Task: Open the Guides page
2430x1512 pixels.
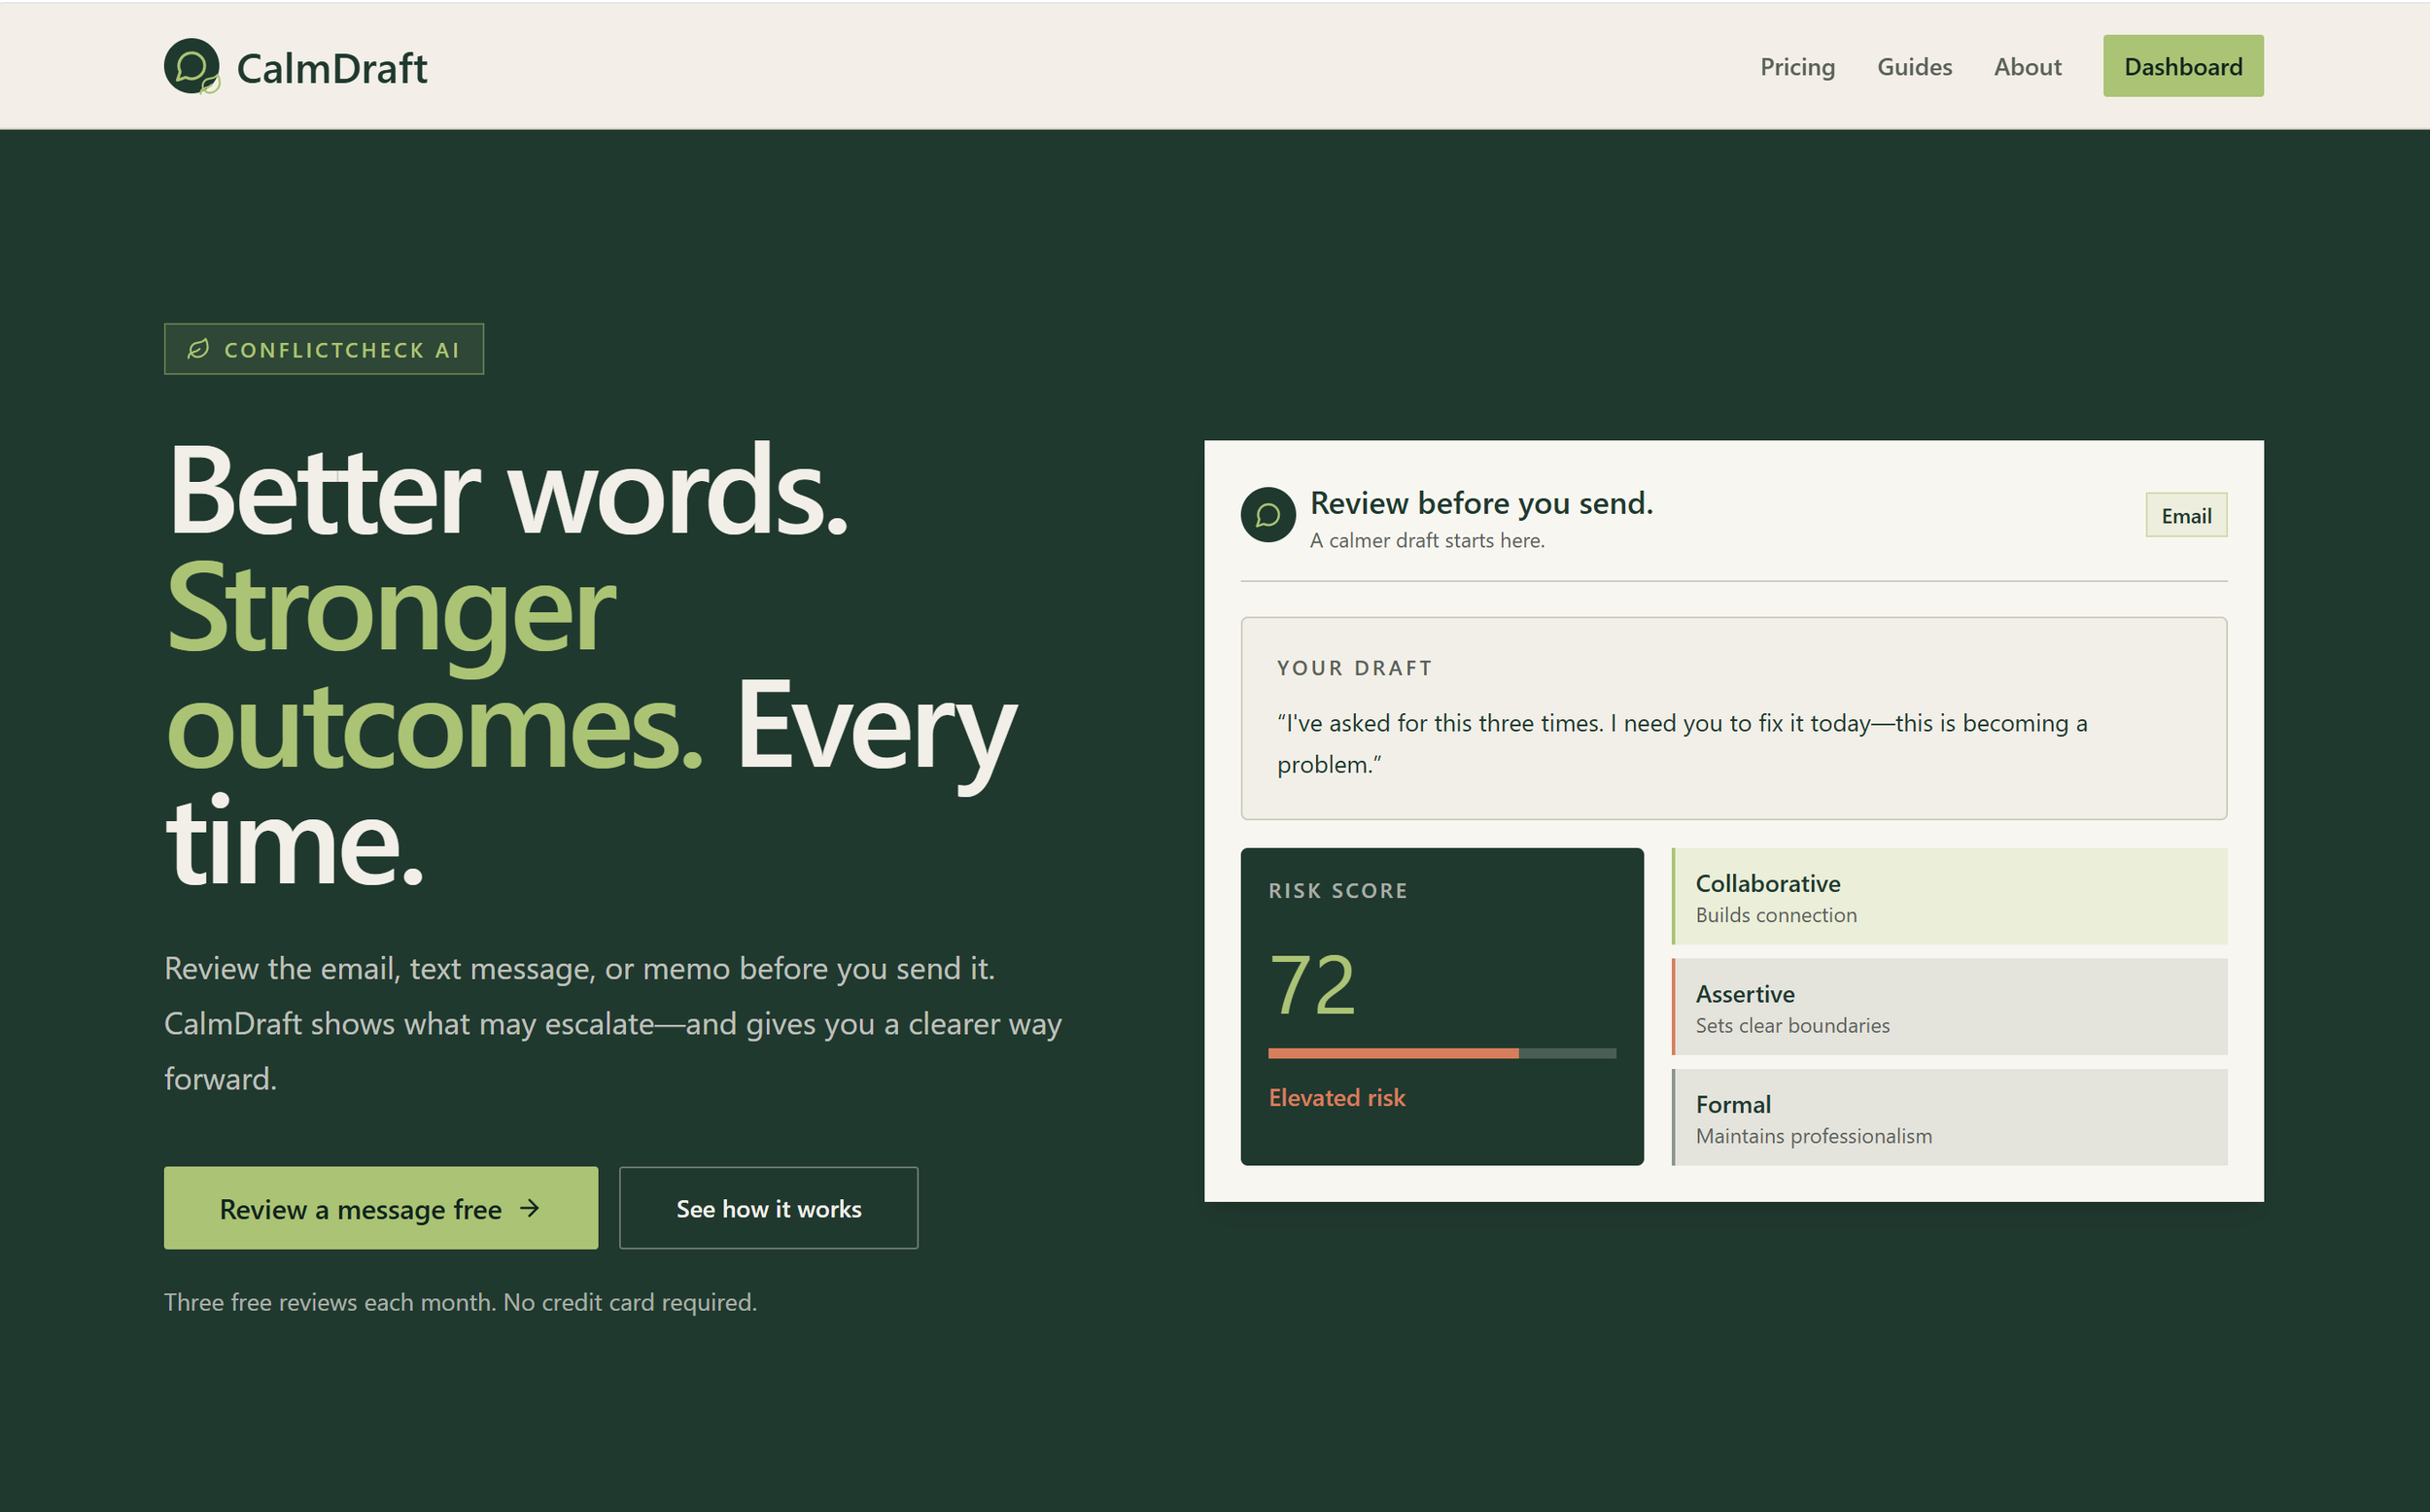Action: coord(1914,67)
